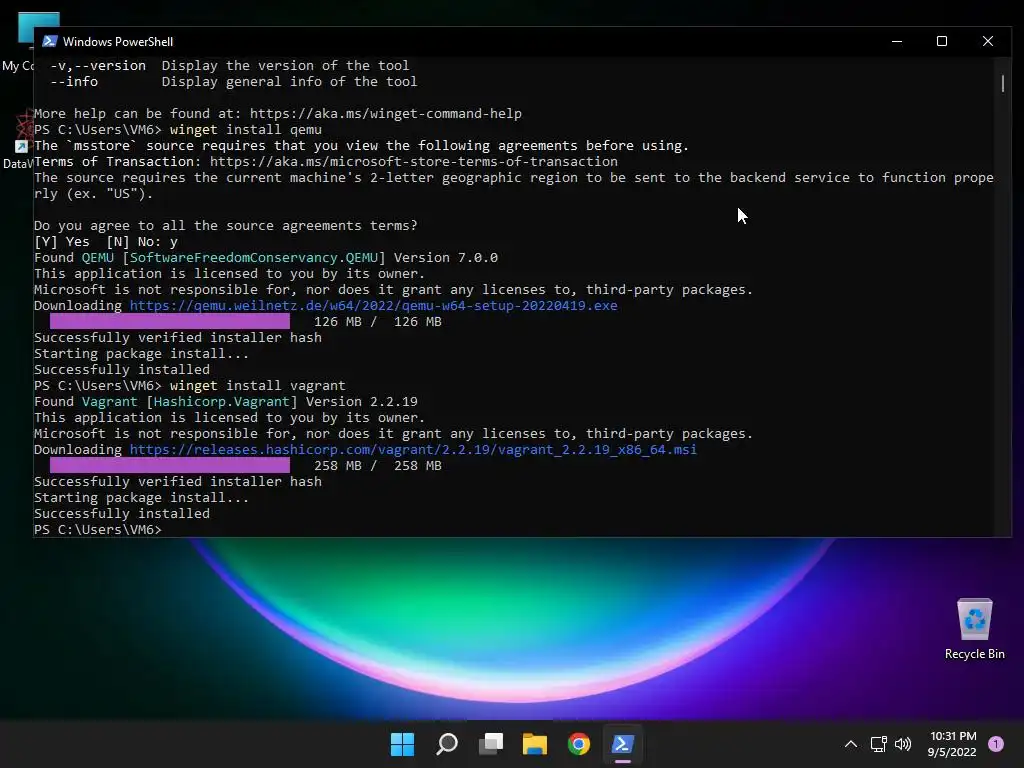Click the 'winget install qemu' command text
The width and height of the screenshot is (1024, 768).
(x=246, y=129)
